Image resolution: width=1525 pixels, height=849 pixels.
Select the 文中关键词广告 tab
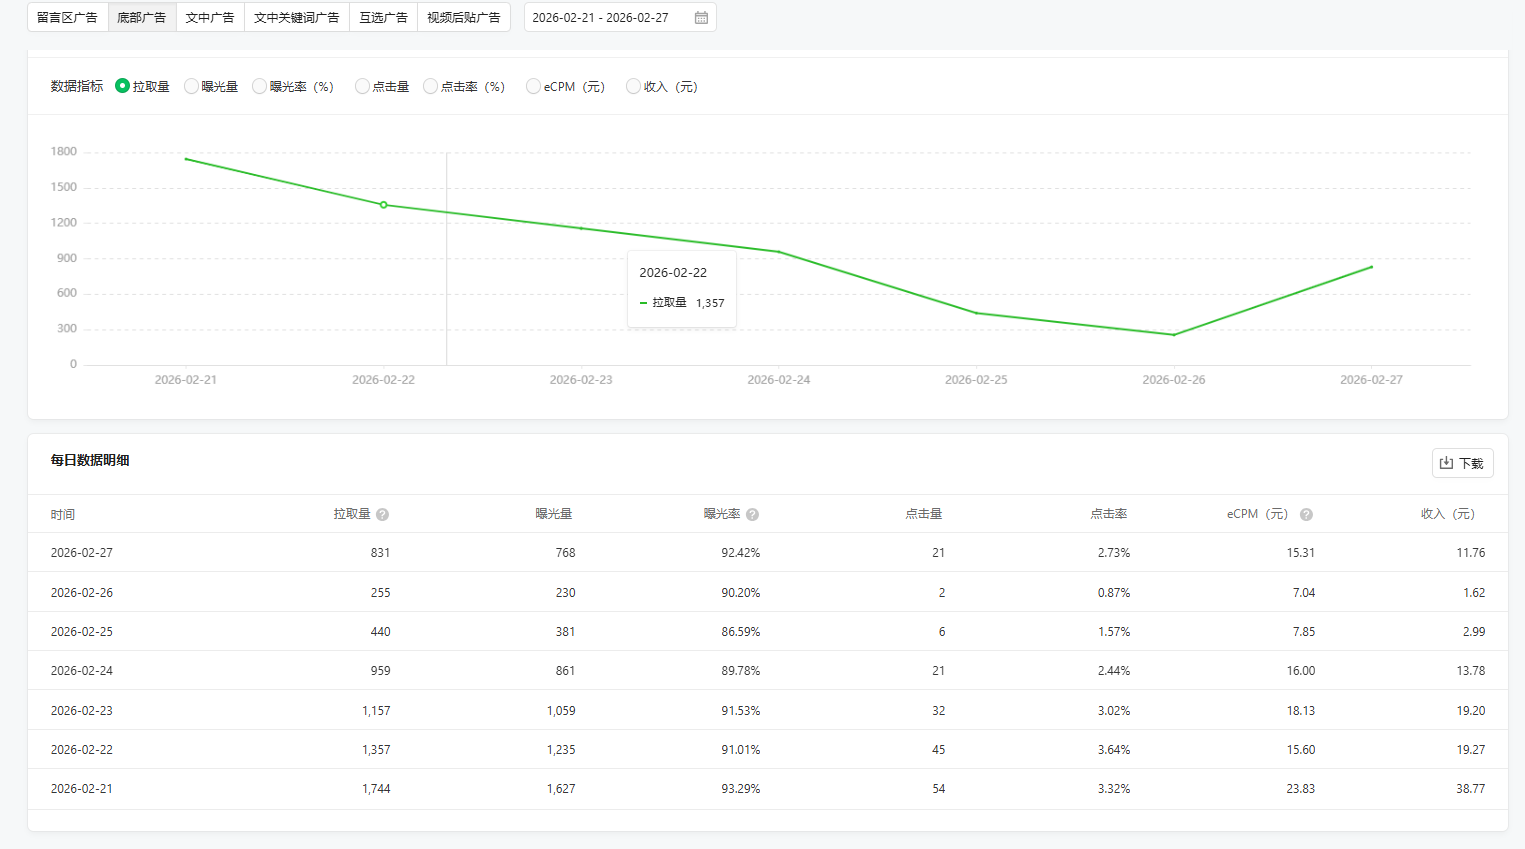tap(296, 18)
